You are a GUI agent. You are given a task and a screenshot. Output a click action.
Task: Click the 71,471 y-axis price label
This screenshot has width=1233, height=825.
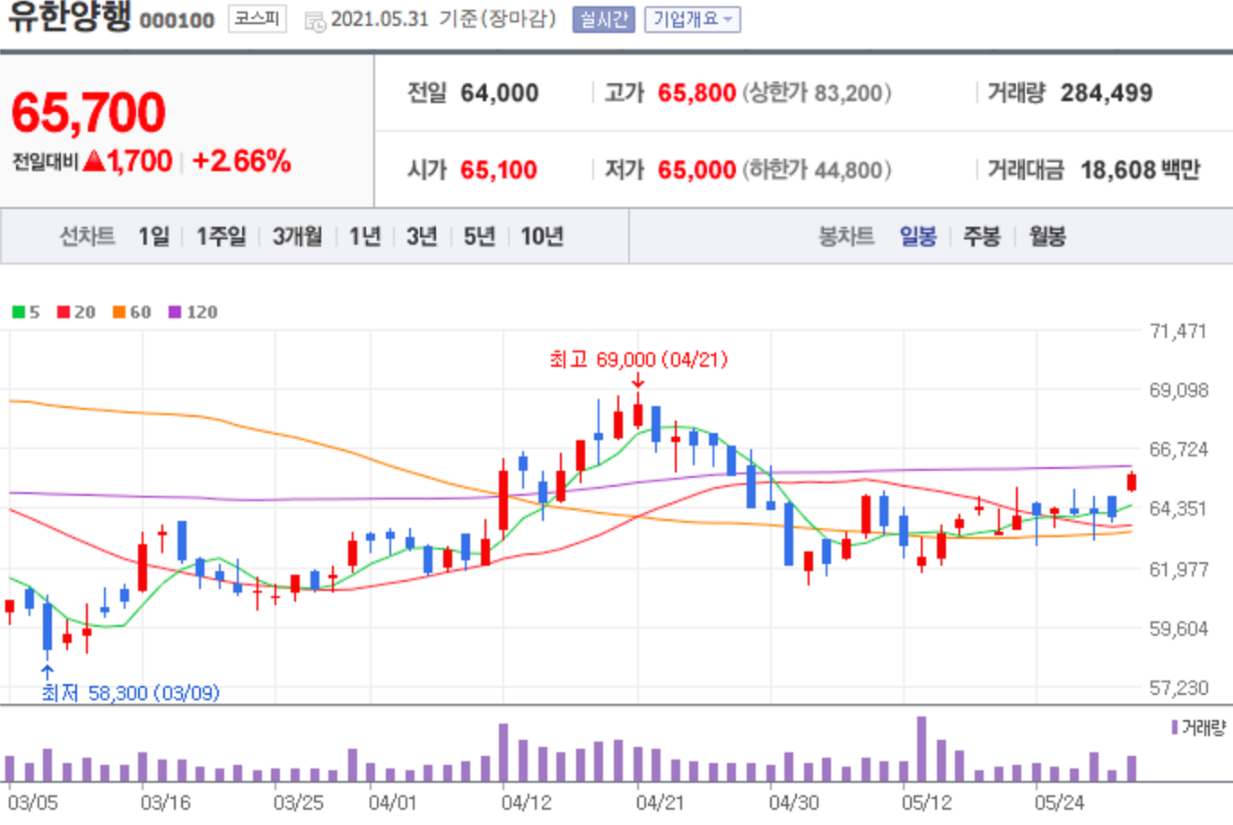pos(1179,331)
